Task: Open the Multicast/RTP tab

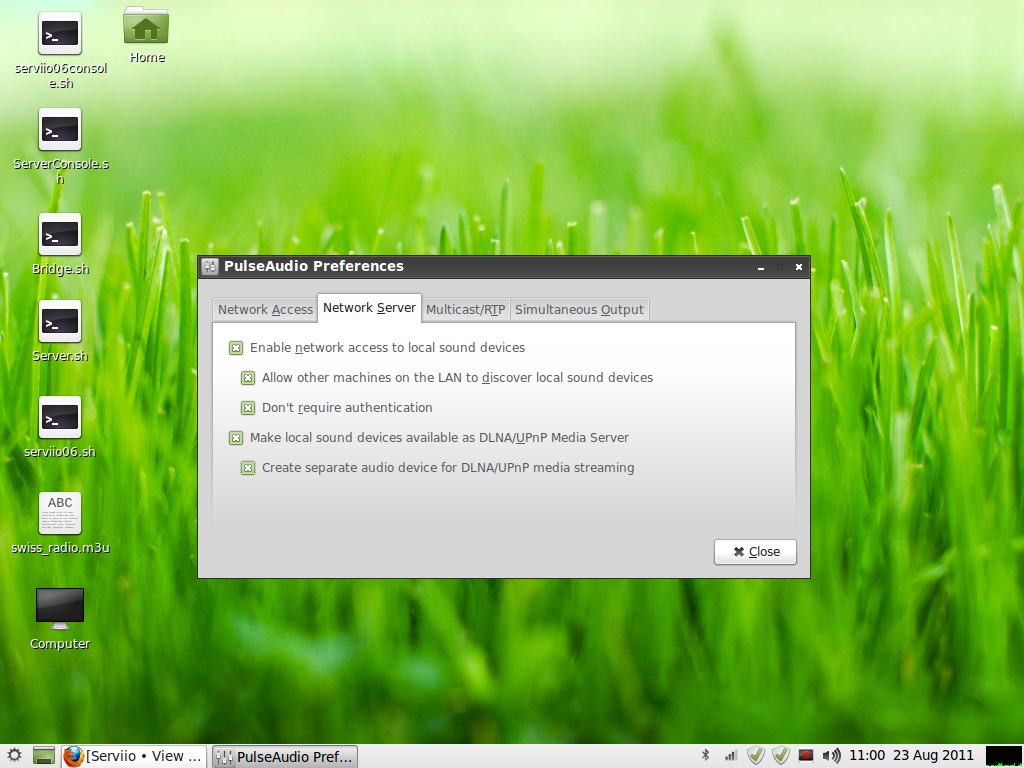Action: [465, 310]
